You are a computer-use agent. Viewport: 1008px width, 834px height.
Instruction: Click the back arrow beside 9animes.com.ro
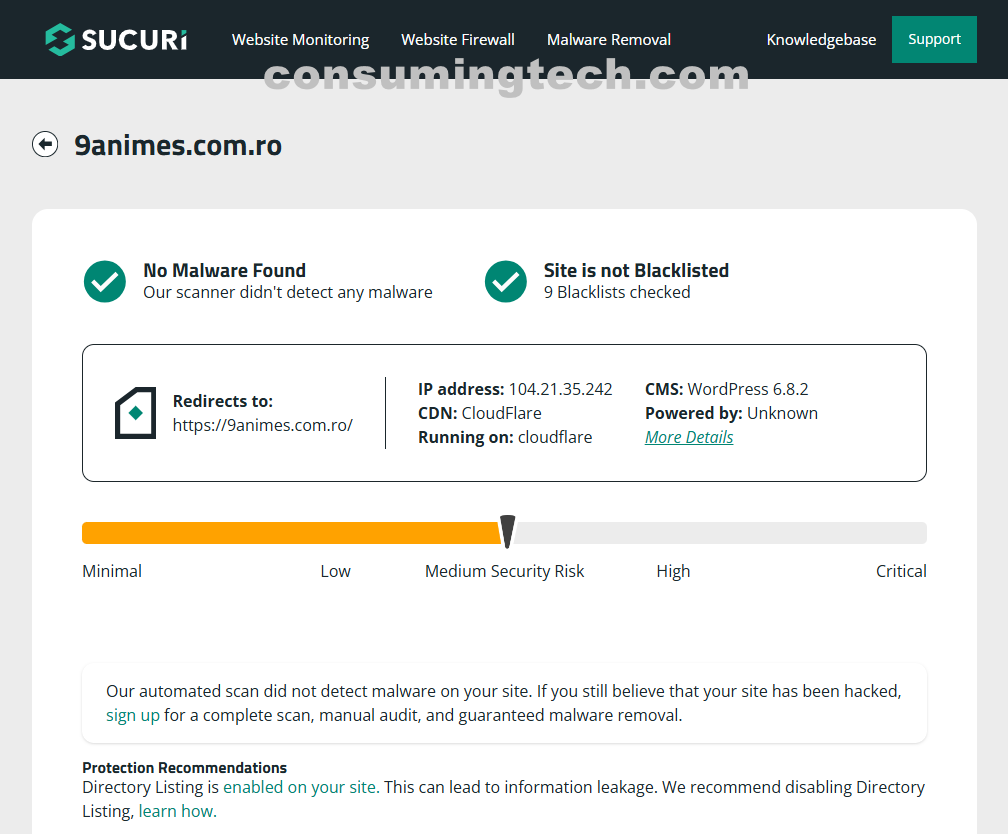tap(45, 145)
